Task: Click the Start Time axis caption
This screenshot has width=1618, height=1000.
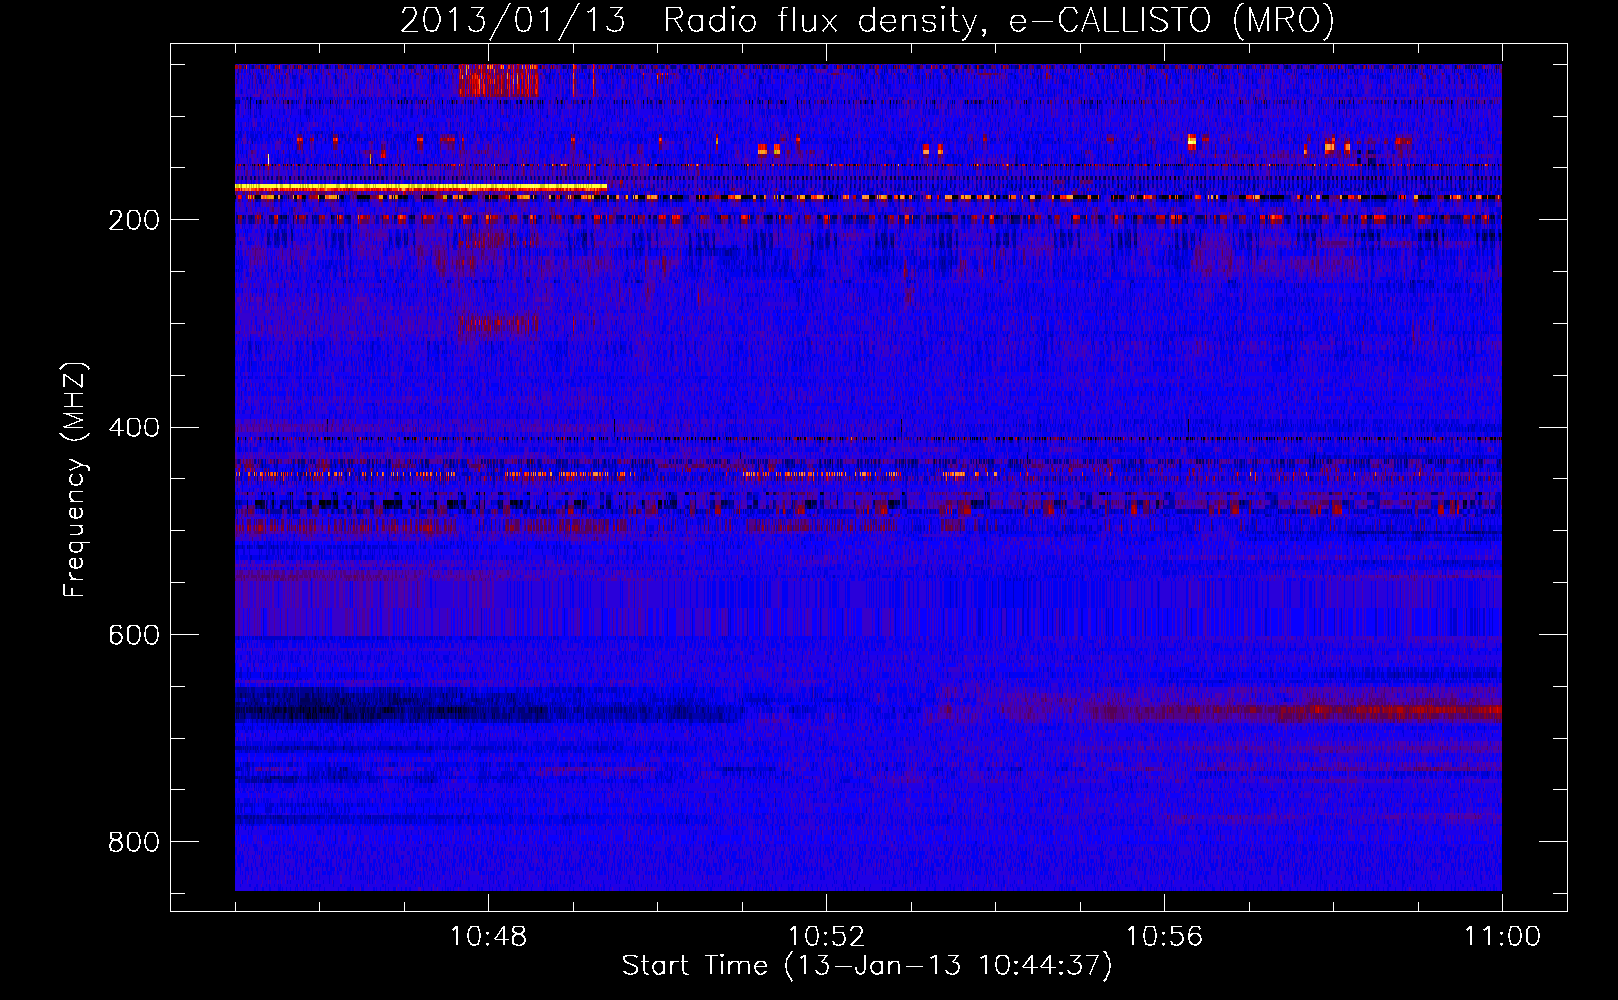Action: tap(867, 966)
